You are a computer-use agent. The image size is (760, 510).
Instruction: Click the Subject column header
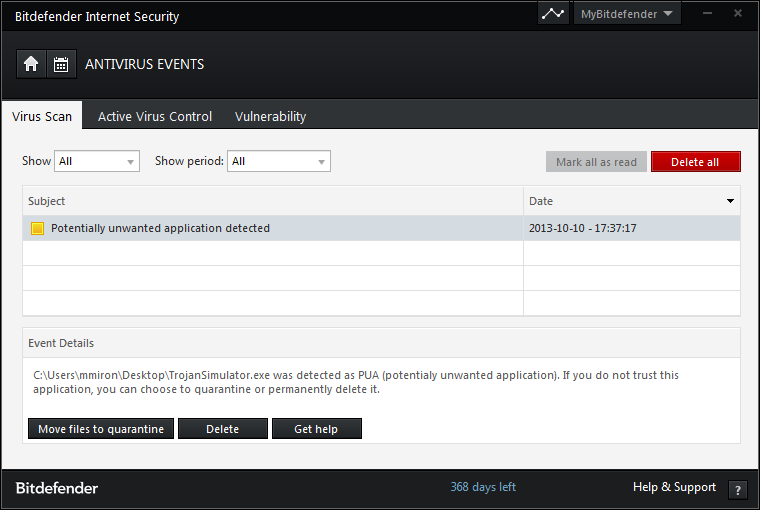[x=273, y=201]
